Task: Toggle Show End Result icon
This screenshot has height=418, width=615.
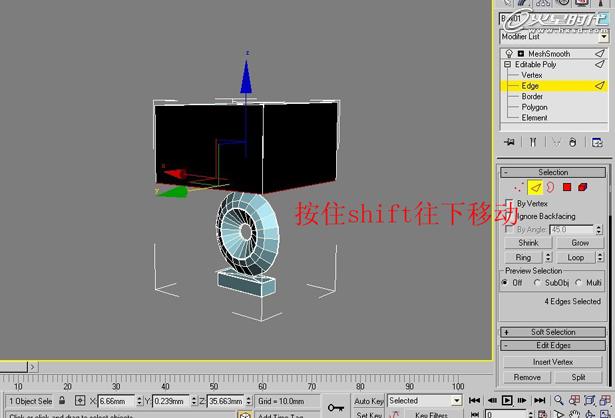Action: tap(534, 143)
